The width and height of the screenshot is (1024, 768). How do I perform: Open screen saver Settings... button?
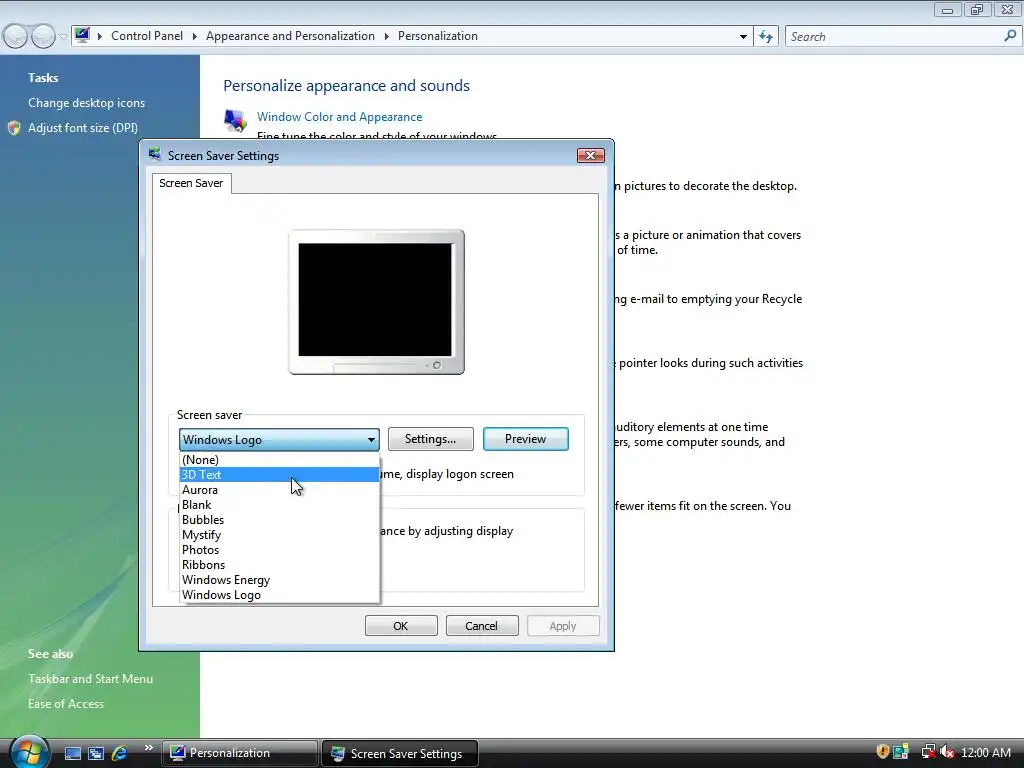click(430, 439)
